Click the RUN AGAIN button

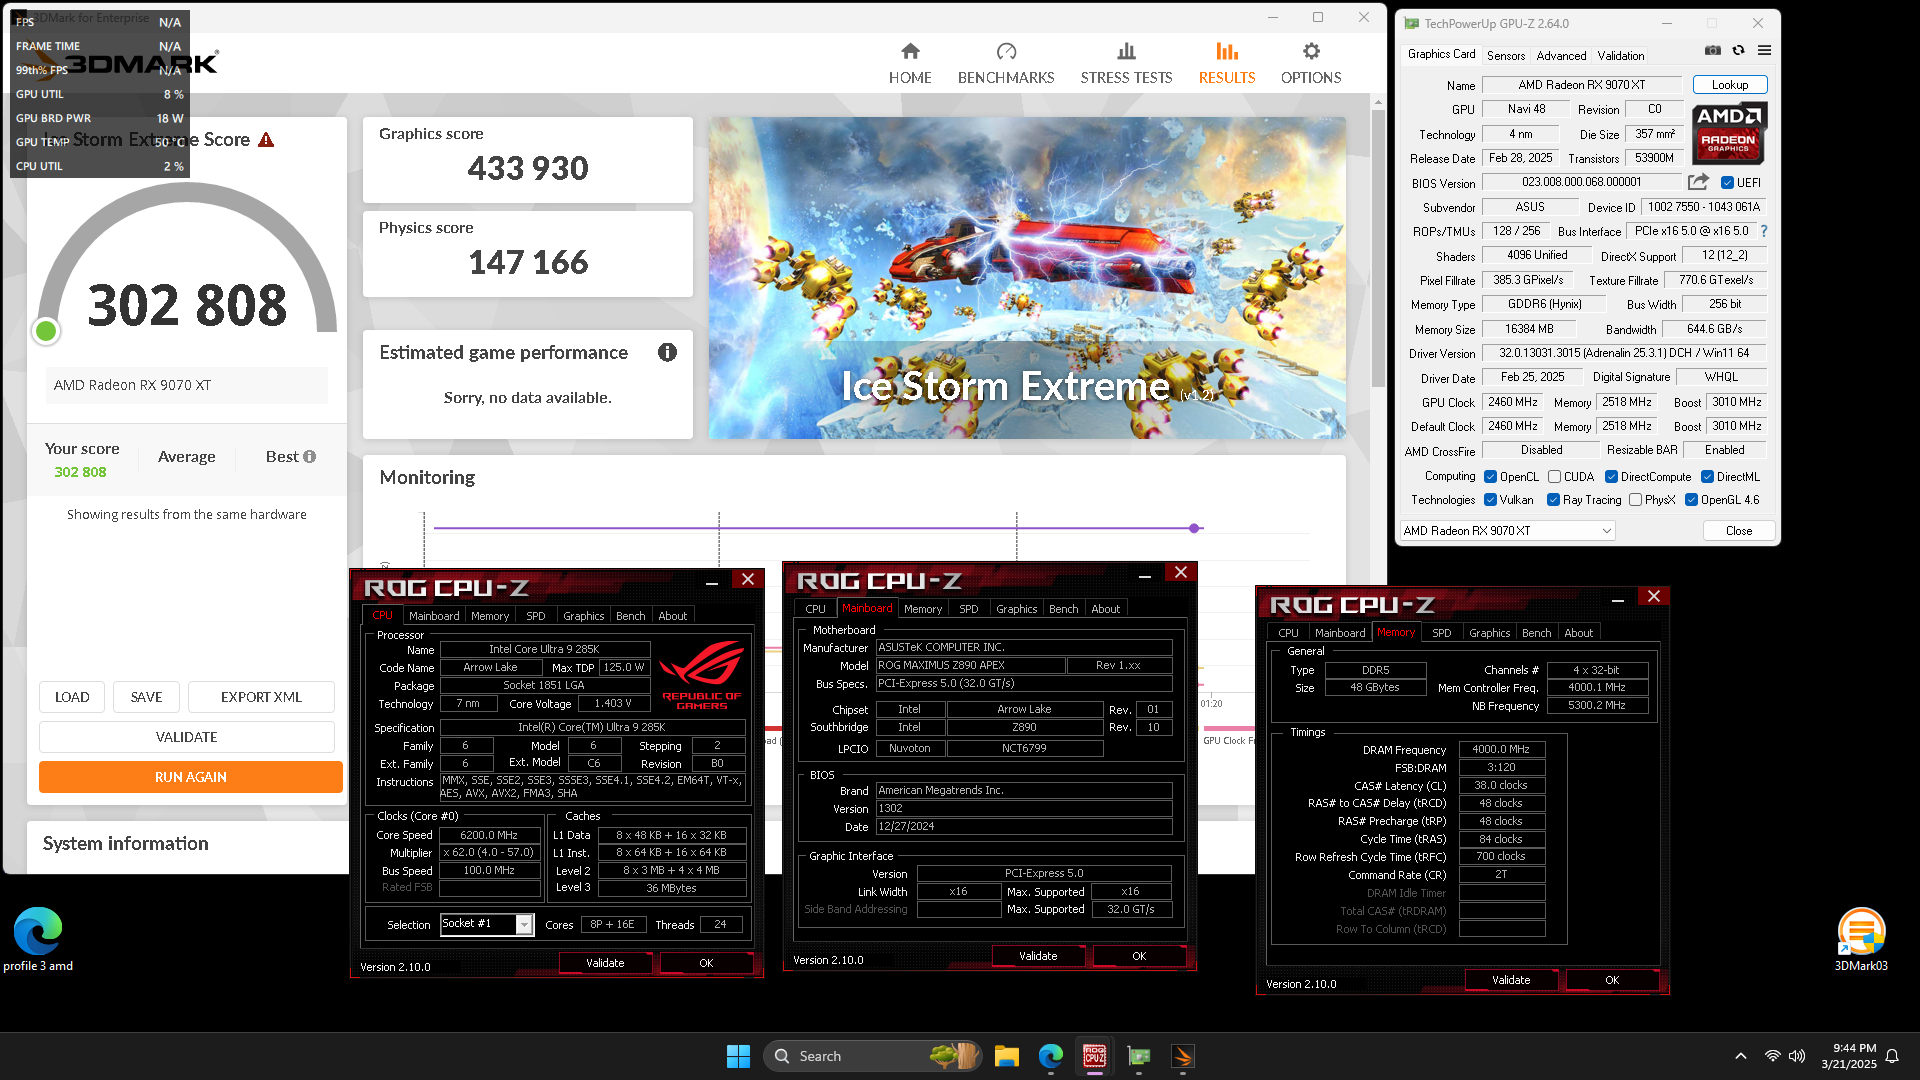pos(190,777)
